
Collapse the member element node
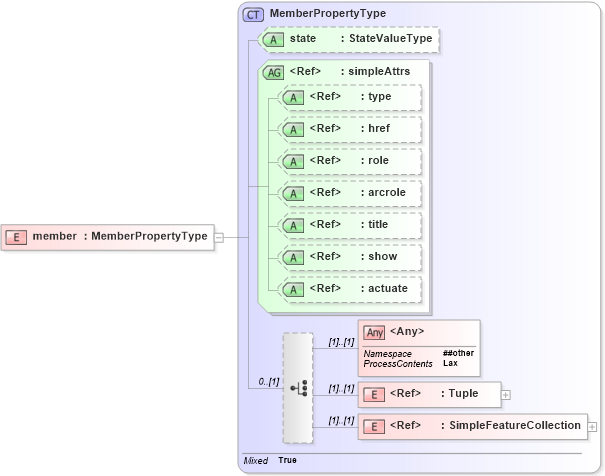click(219, 238)
